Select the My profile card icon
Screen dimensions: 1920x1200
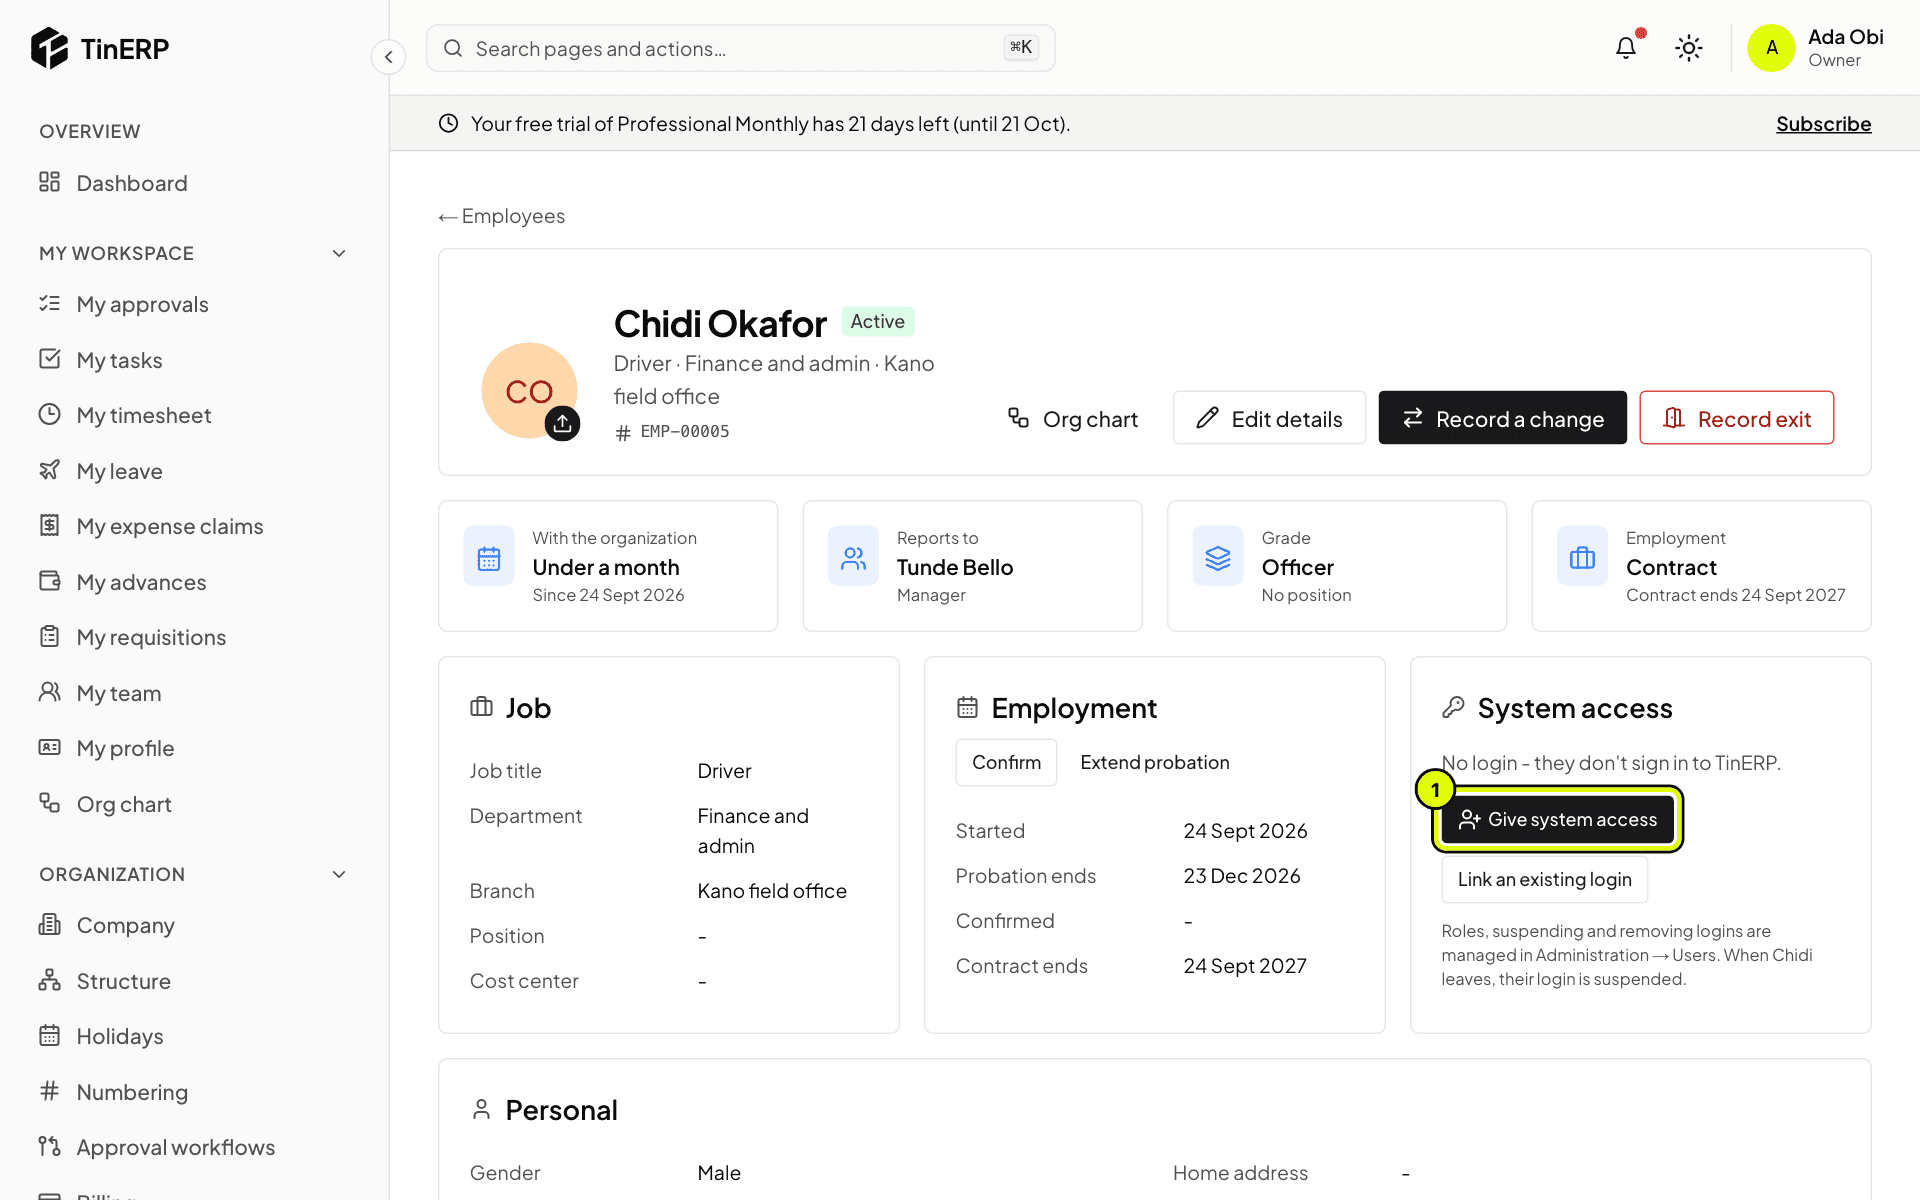(49, 747)
